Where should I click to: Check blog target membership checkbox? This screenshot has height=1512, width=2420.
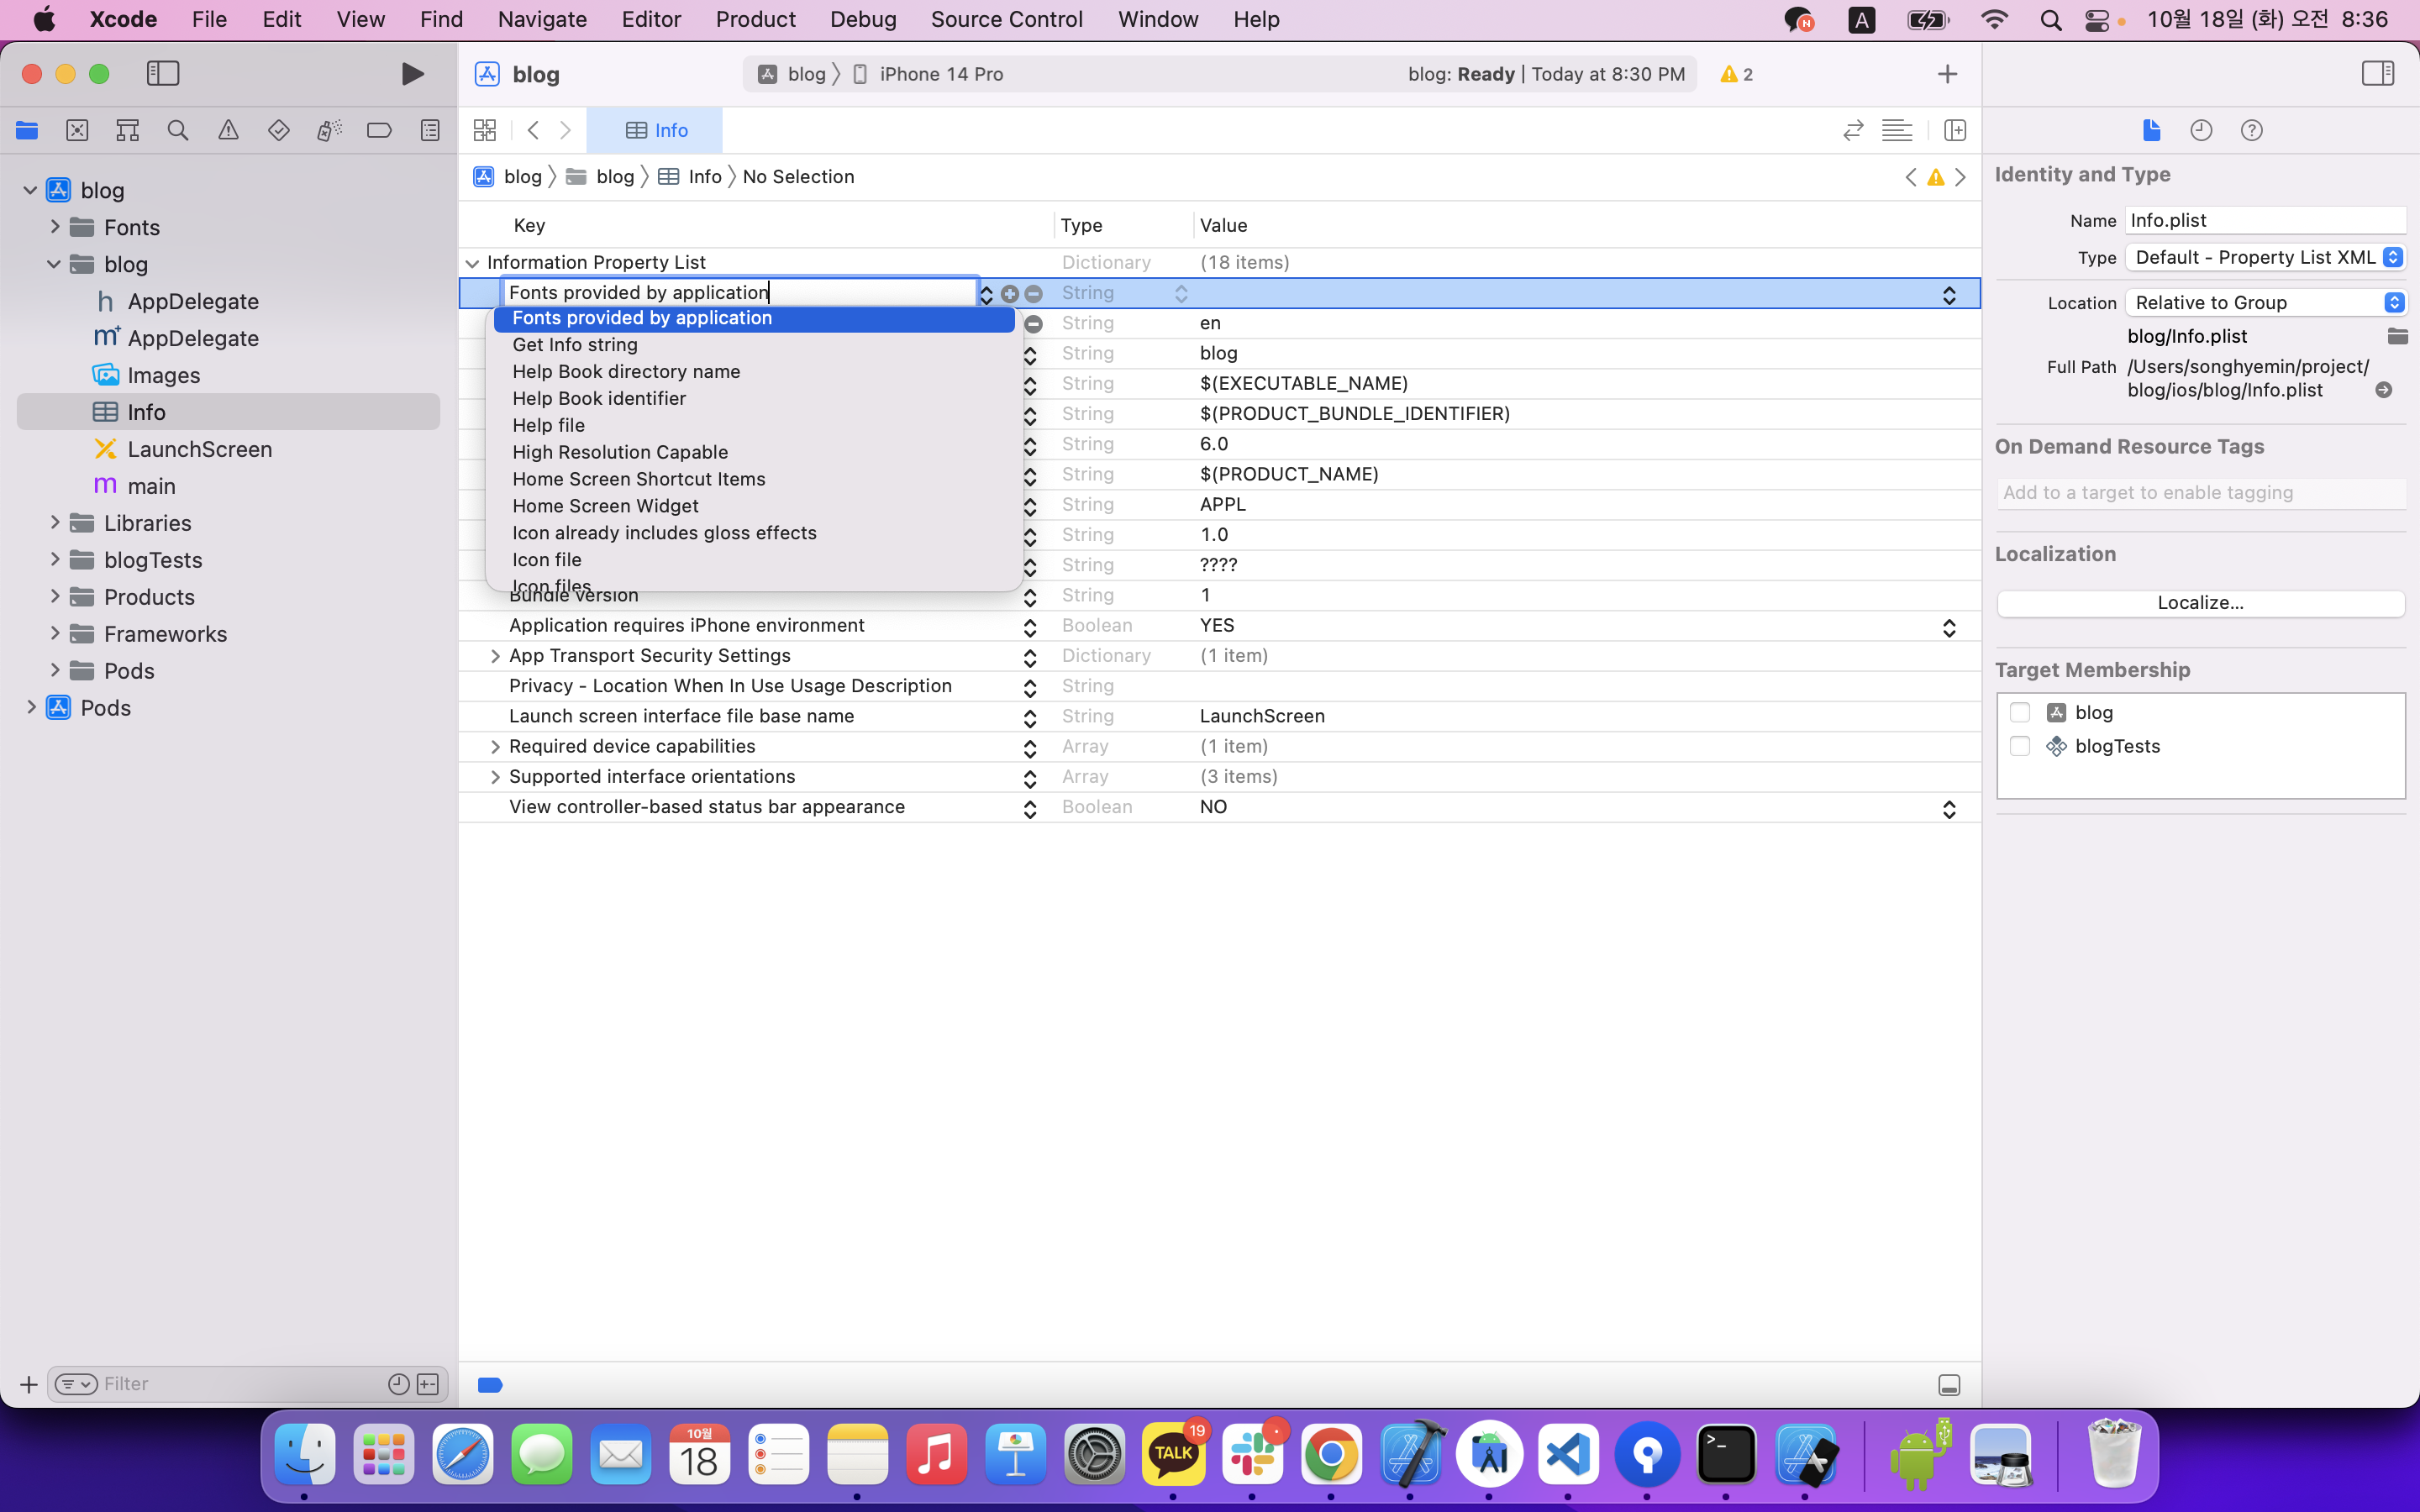(2019, 712)
